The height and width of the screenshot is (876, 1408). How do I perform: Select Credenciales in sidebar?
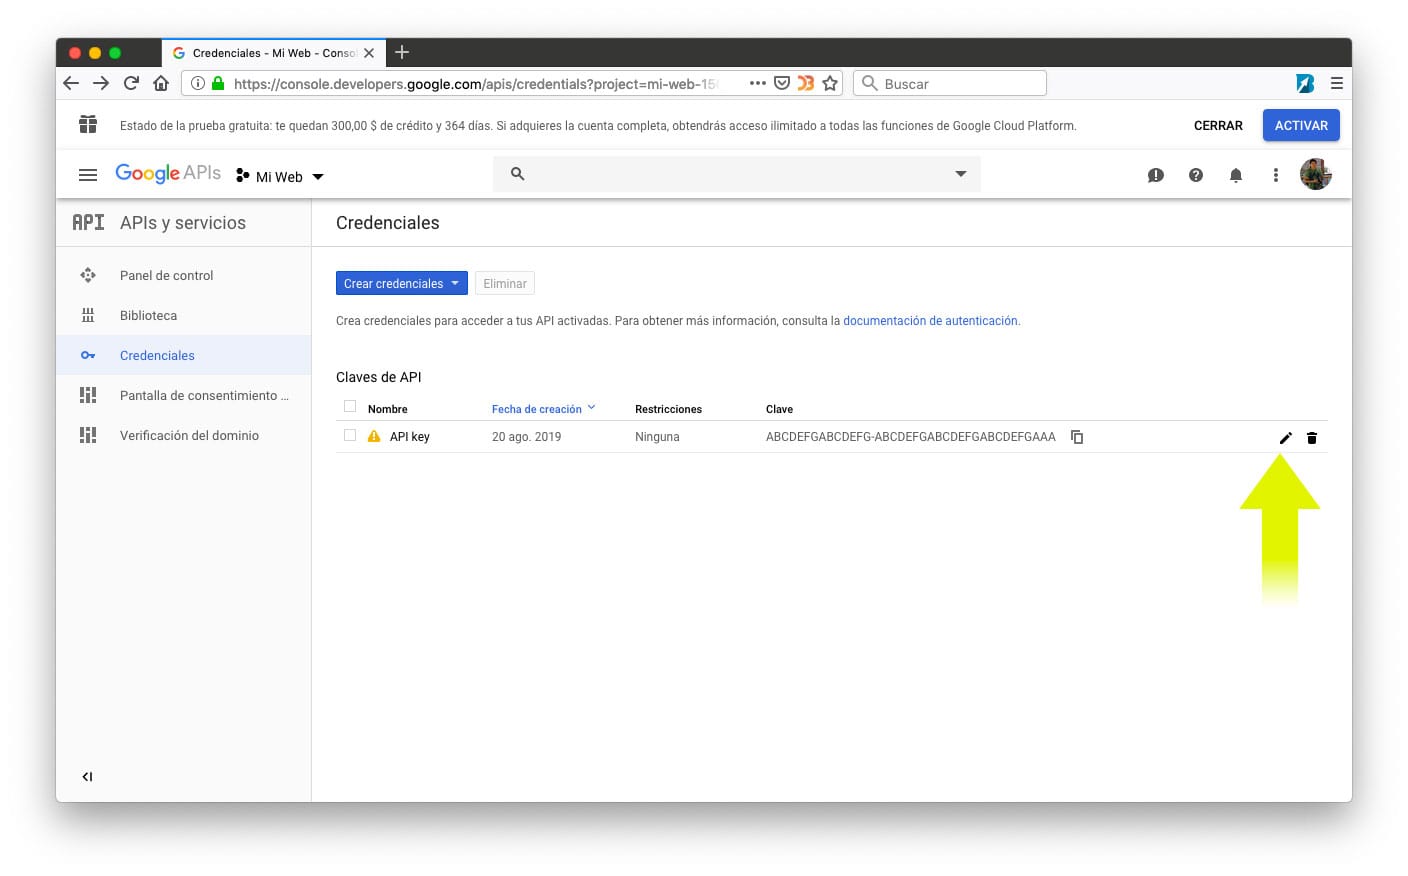point(184,355)
